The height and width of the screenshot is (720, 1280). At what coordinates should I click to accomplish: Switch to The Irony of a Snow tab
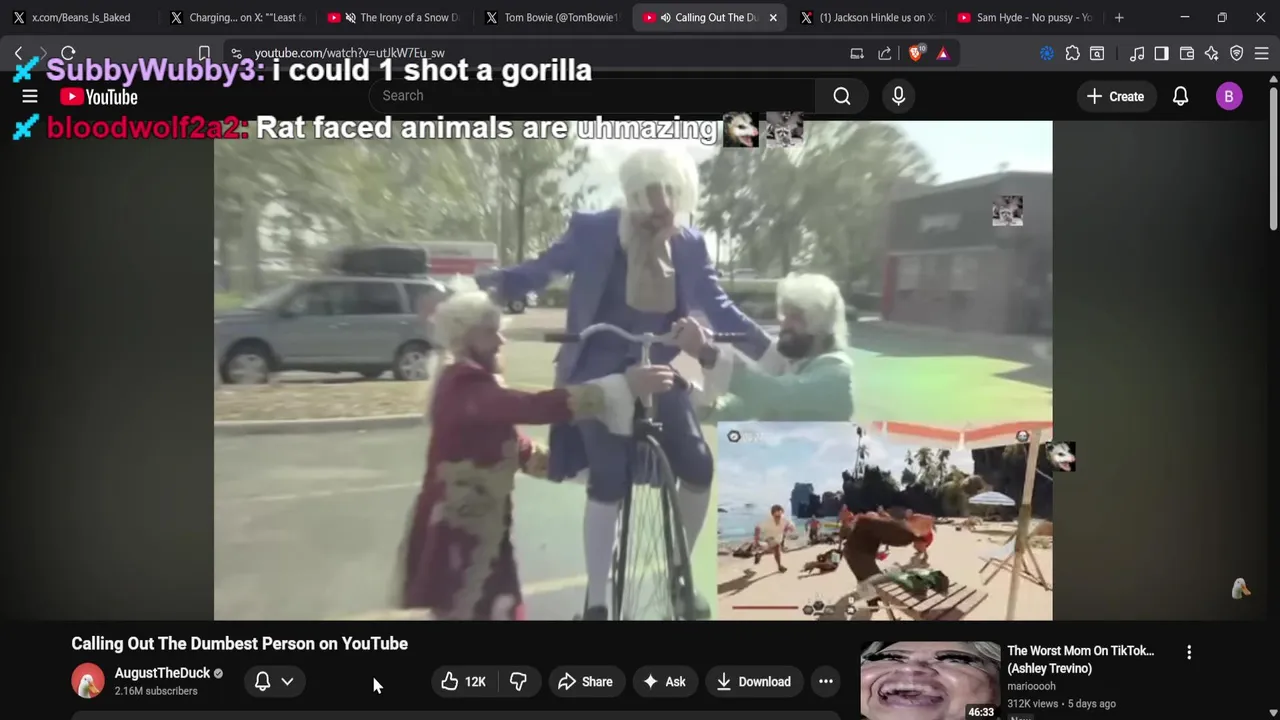(396, 18)
